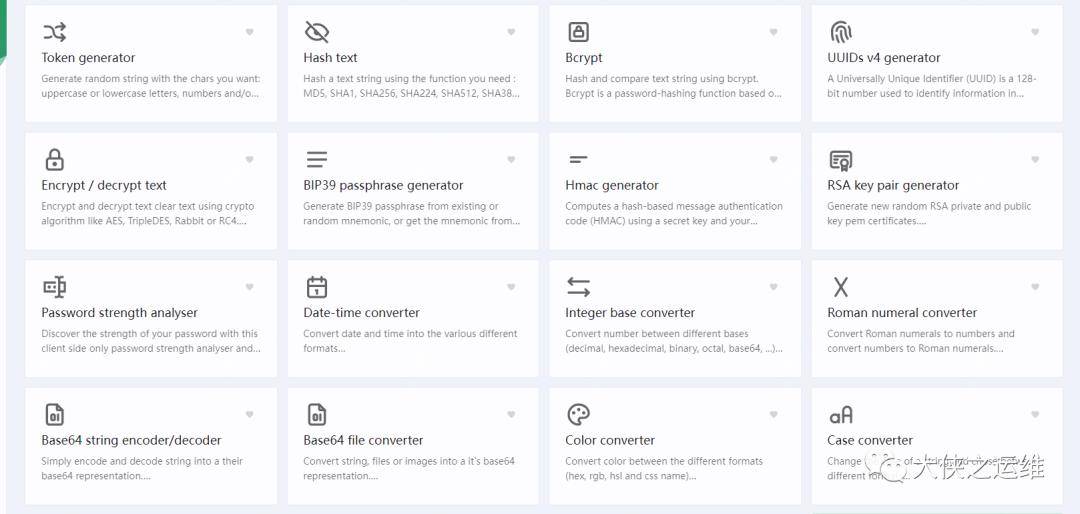The width and height of the screenshot is (1080, 514).
Task: Open Base64 string encoder/decoder title
Action: (131, 440)
